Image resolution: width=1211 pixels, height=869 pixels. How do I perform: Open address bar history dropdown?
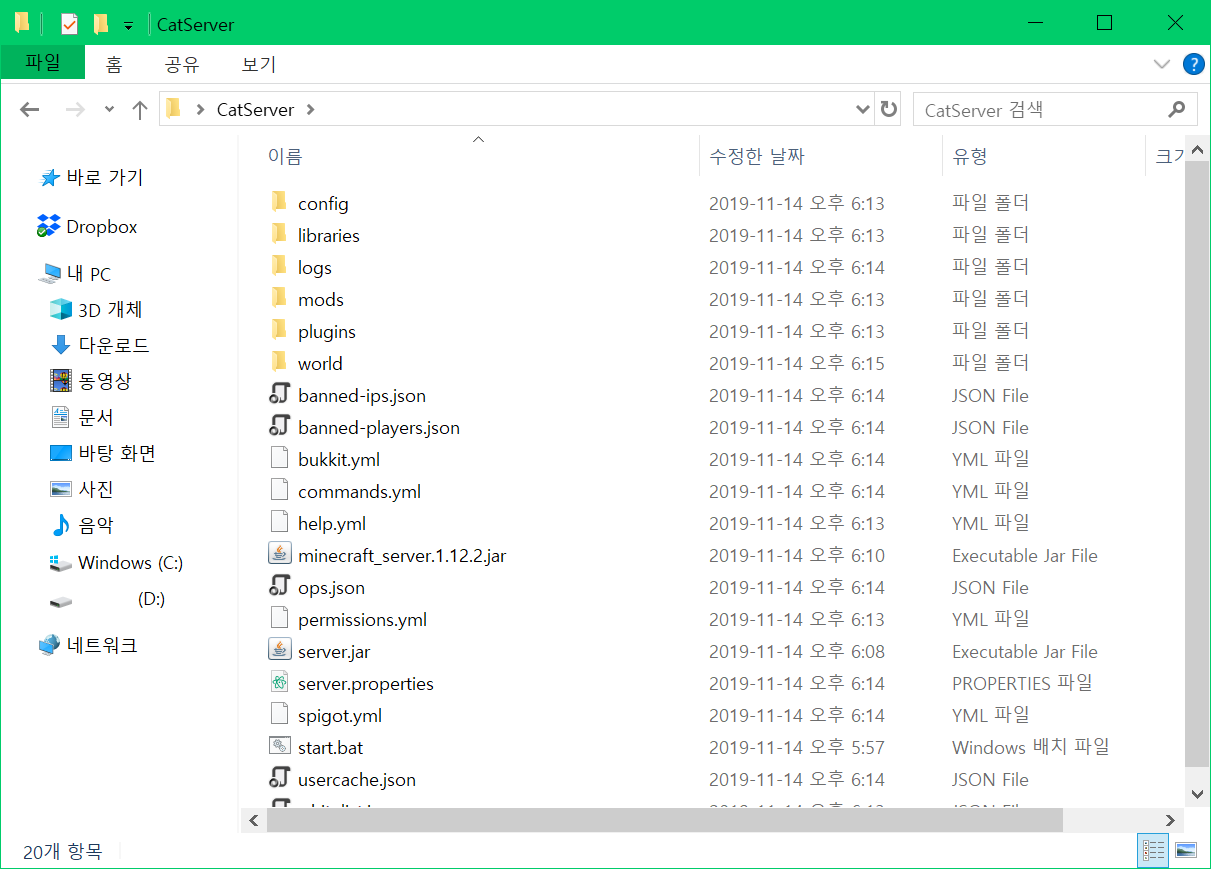point(863,109)
